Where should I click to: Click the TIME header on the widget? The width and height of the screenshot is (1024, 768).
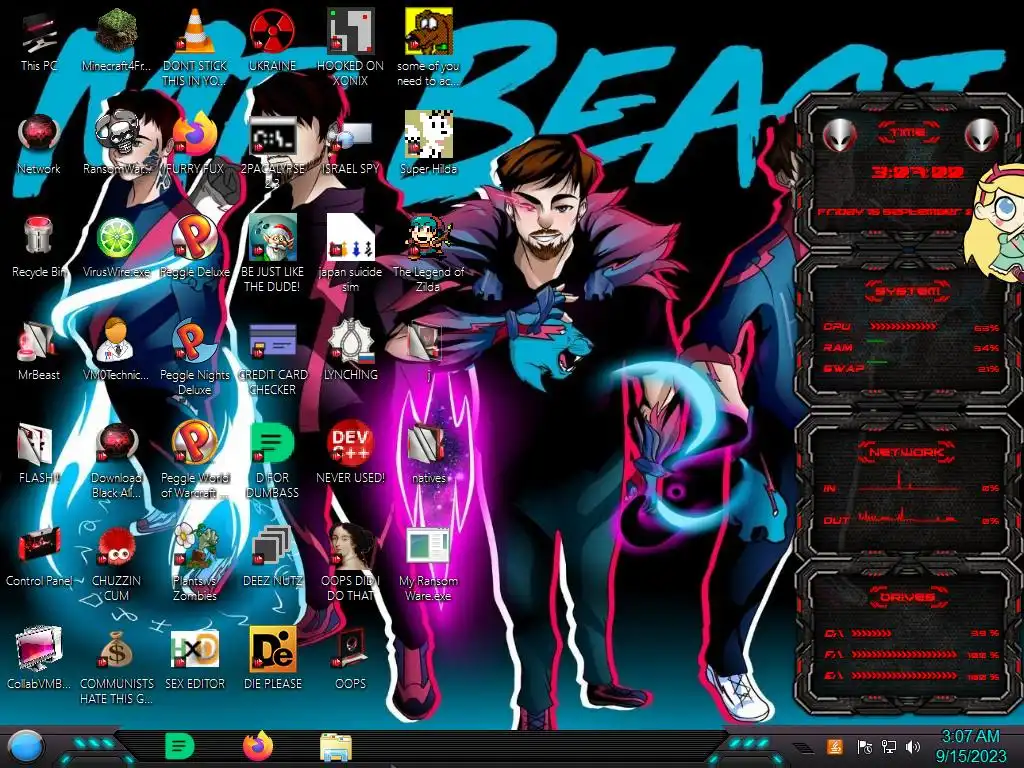[908, 133]
